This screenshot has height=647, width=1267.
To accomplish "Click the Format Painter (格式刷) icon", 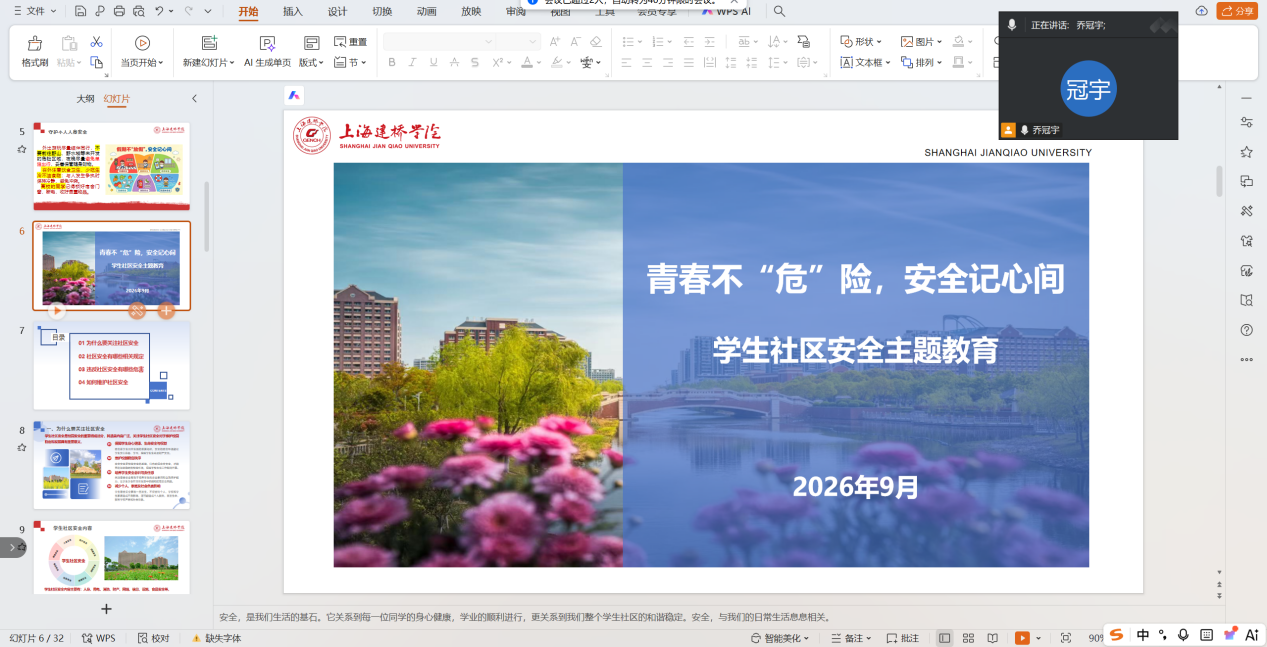I will (35, 43).
